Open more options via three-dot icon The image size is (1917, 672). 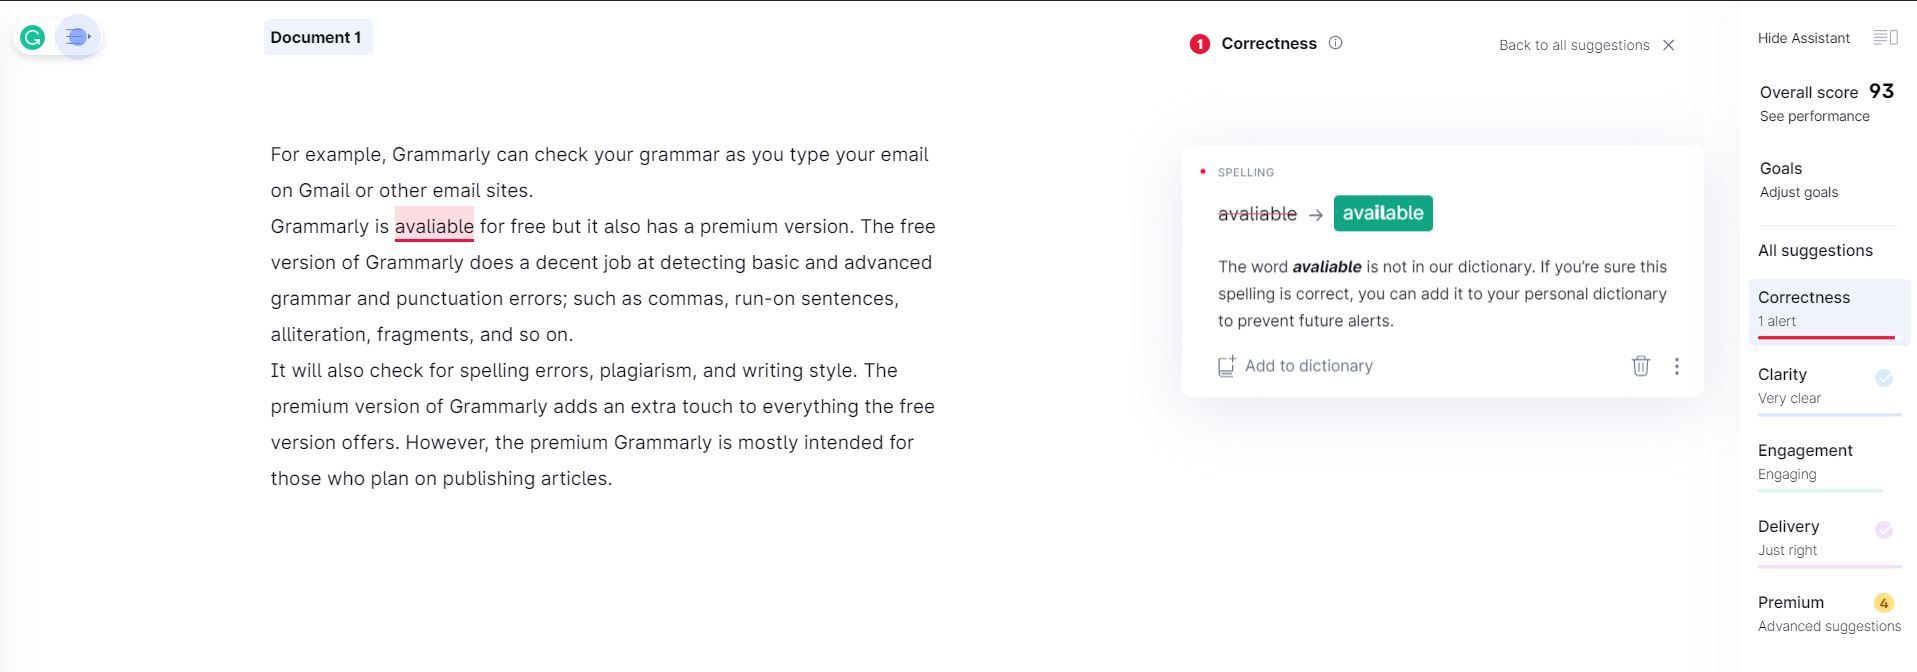[x=1677, y=366]
